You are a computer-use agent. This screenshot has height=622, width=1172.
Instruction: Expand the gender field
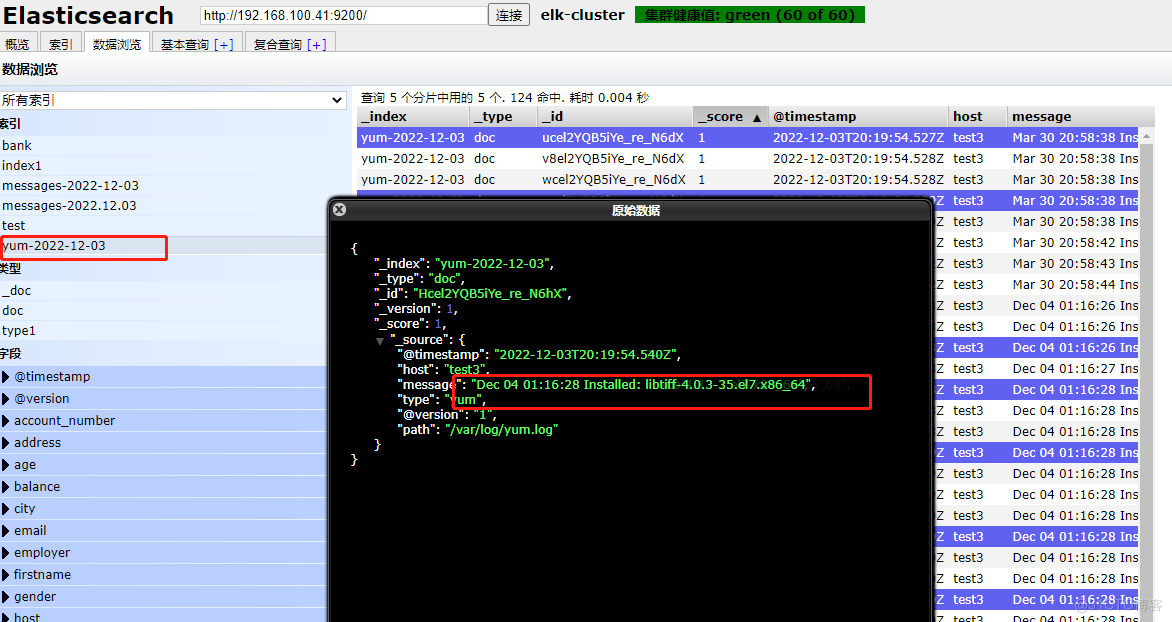tap(6, 597)
